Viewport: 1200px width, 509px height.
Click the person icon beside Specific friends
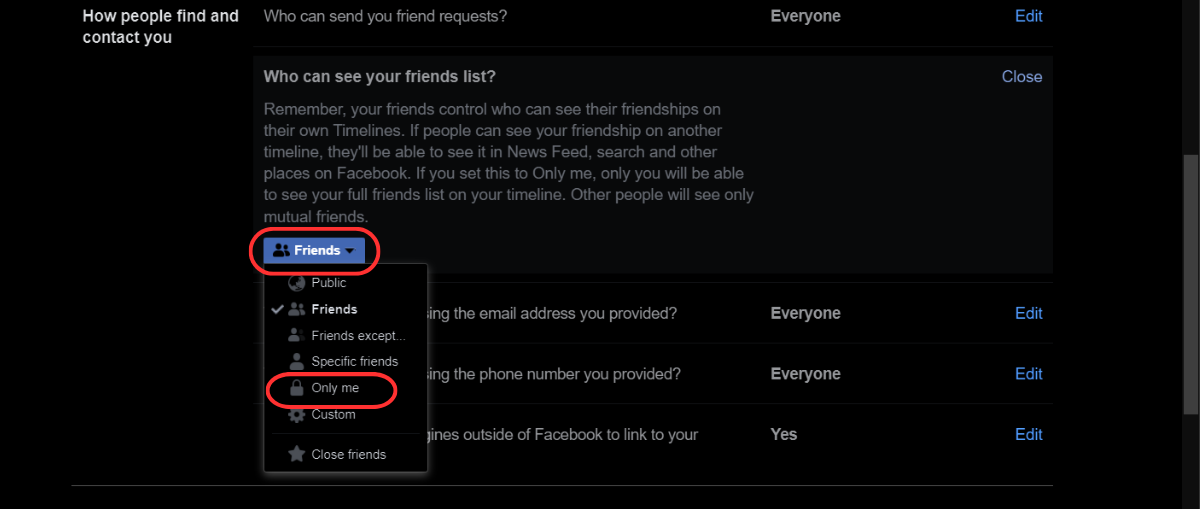(x=296, y=361)
